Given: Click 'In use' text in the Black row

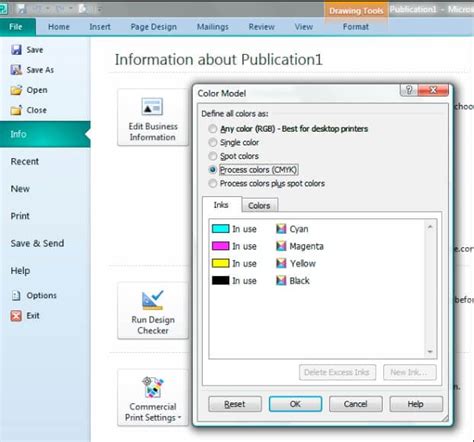Looking at the screenshot, I should point(244,281).
